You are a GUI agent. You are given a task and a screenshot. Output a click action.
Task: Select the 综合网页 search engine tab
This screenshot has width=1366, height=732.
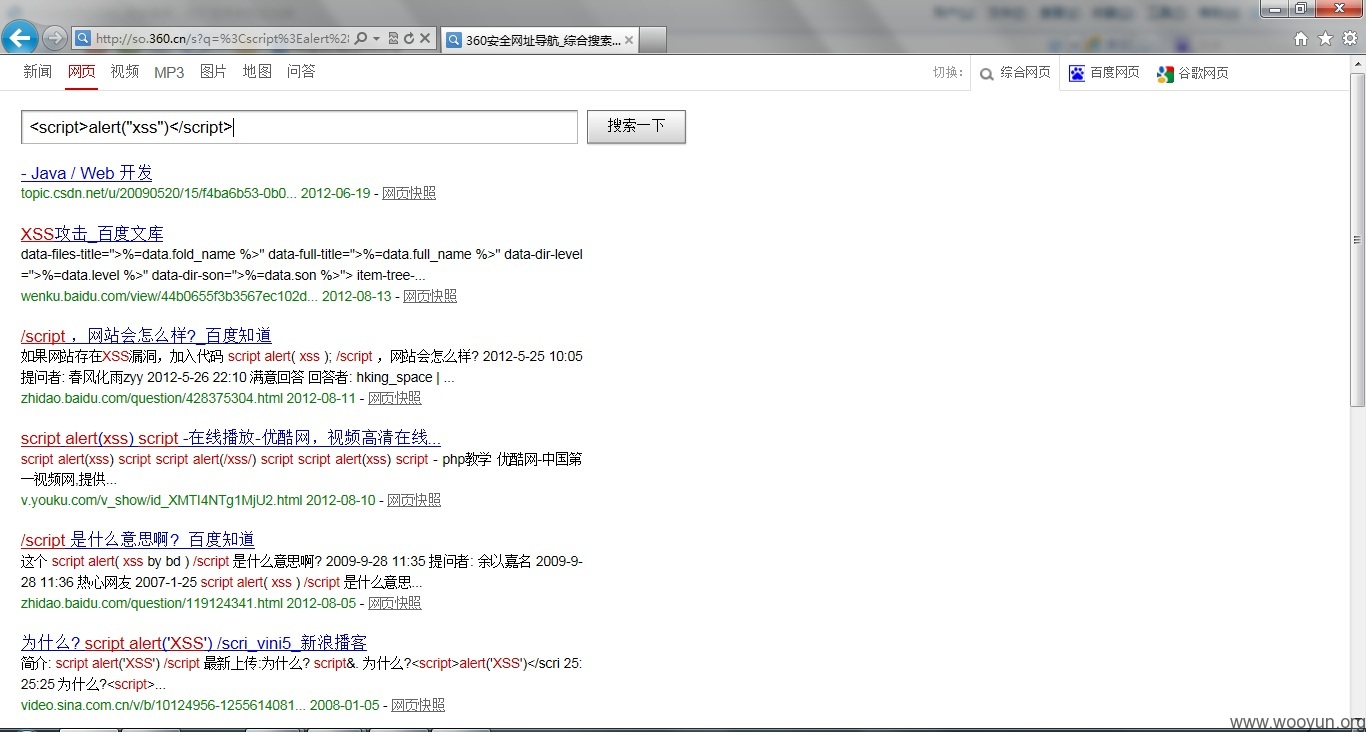[1014, 73]
